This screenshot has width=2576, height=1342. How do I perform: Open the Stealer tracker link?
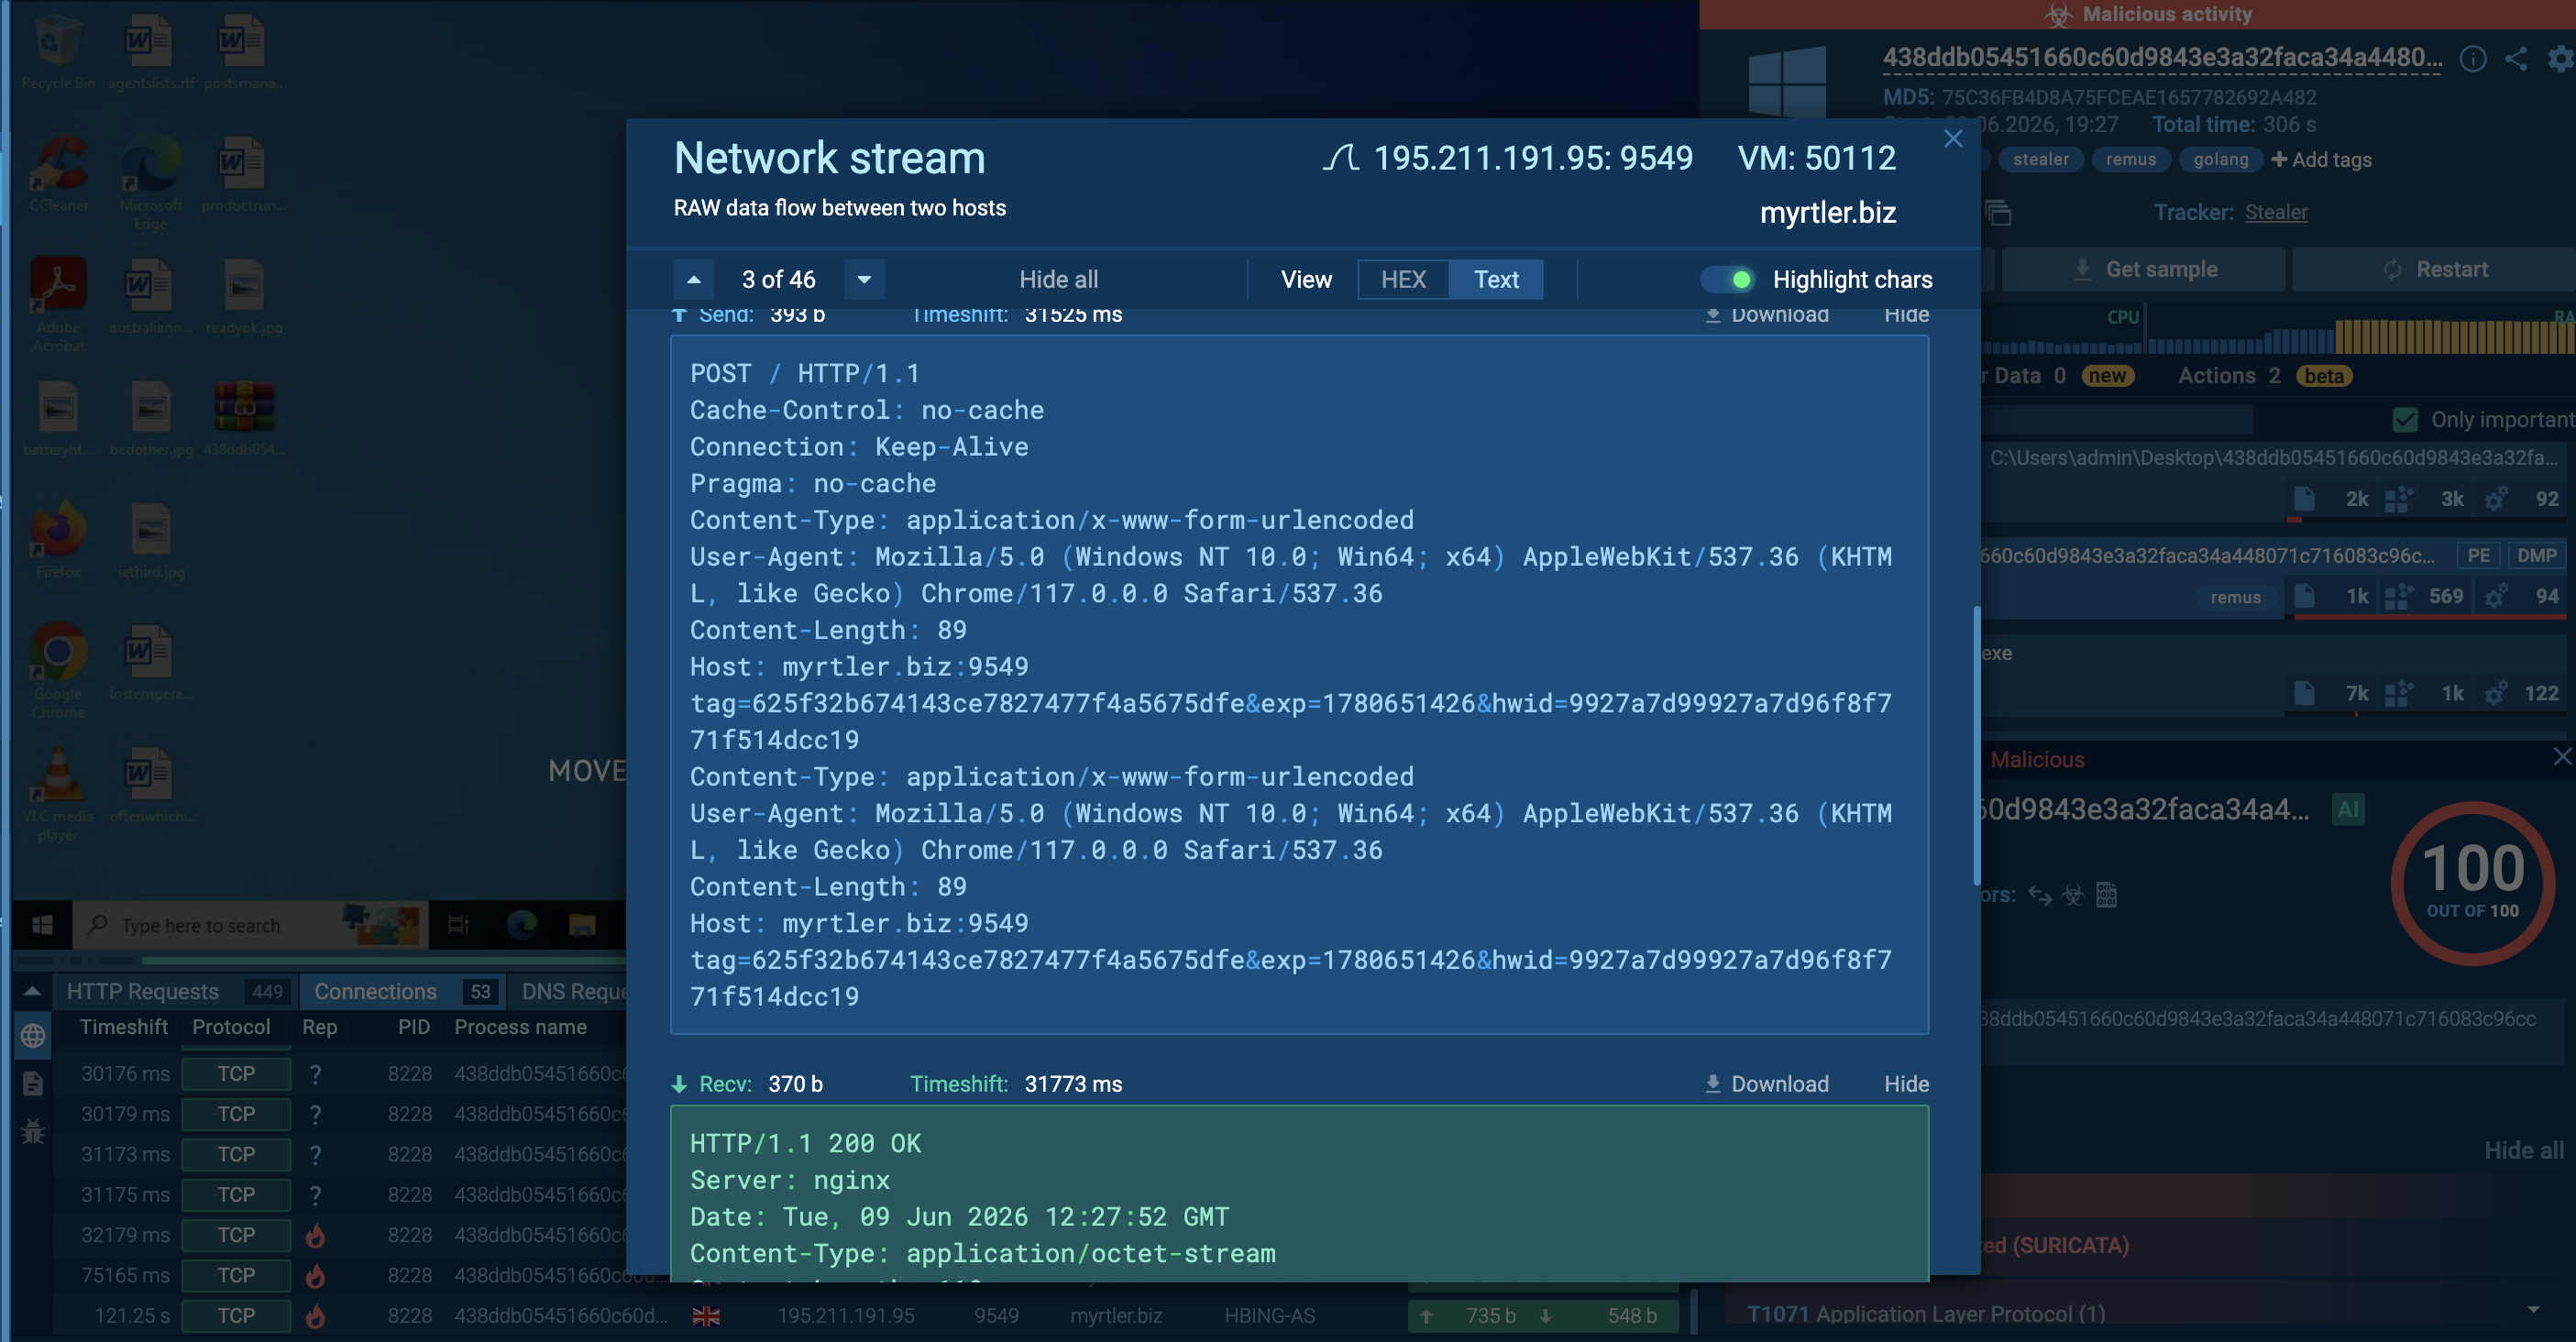(2276, 212)
